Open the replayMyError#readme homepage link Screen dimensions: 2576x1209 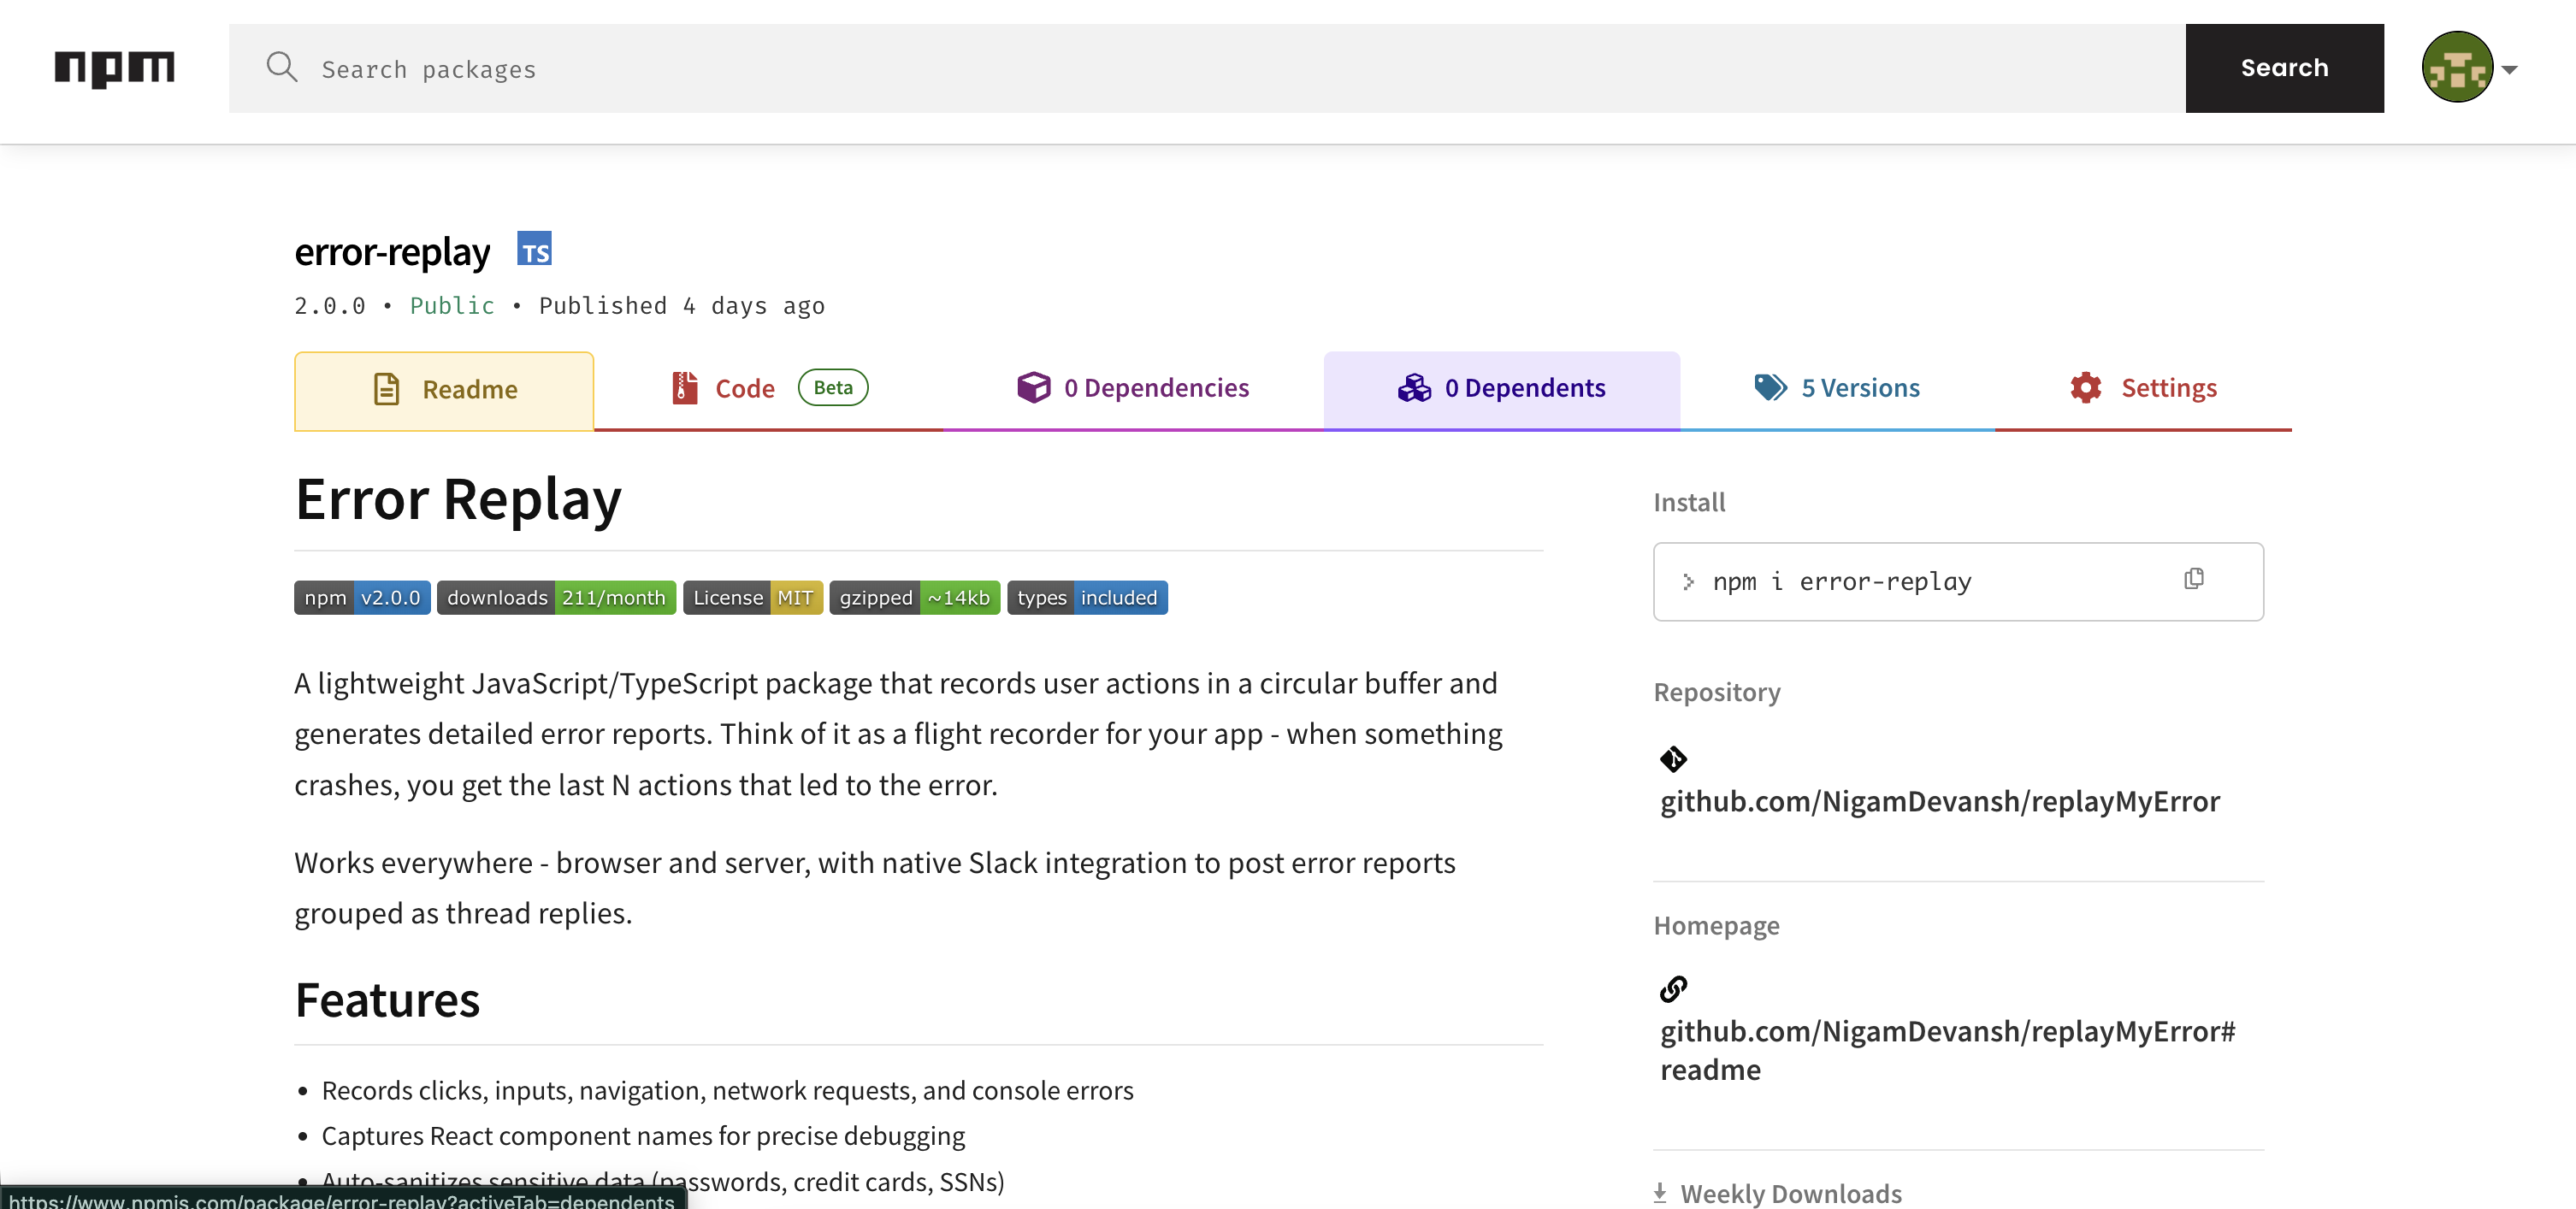(x=1947, y=1050)
